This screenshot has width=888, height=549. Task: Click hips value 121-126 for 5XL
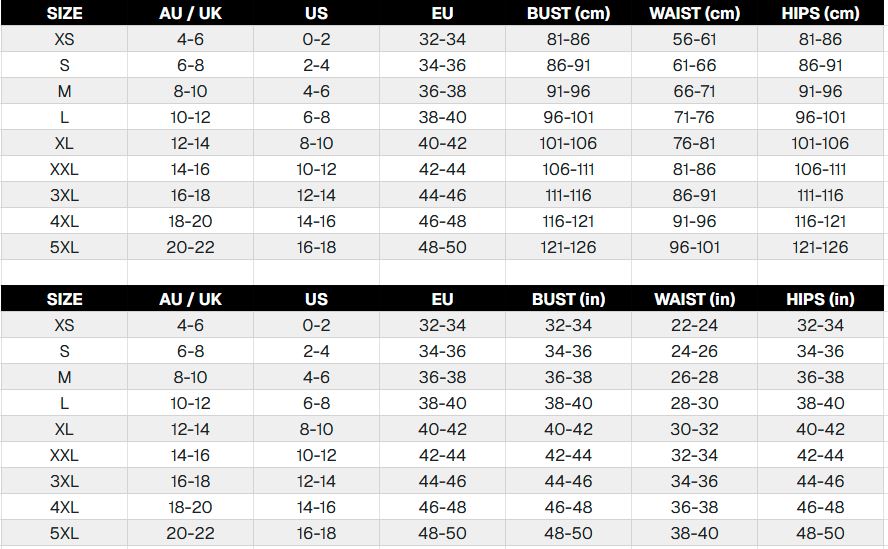[820, 247]
